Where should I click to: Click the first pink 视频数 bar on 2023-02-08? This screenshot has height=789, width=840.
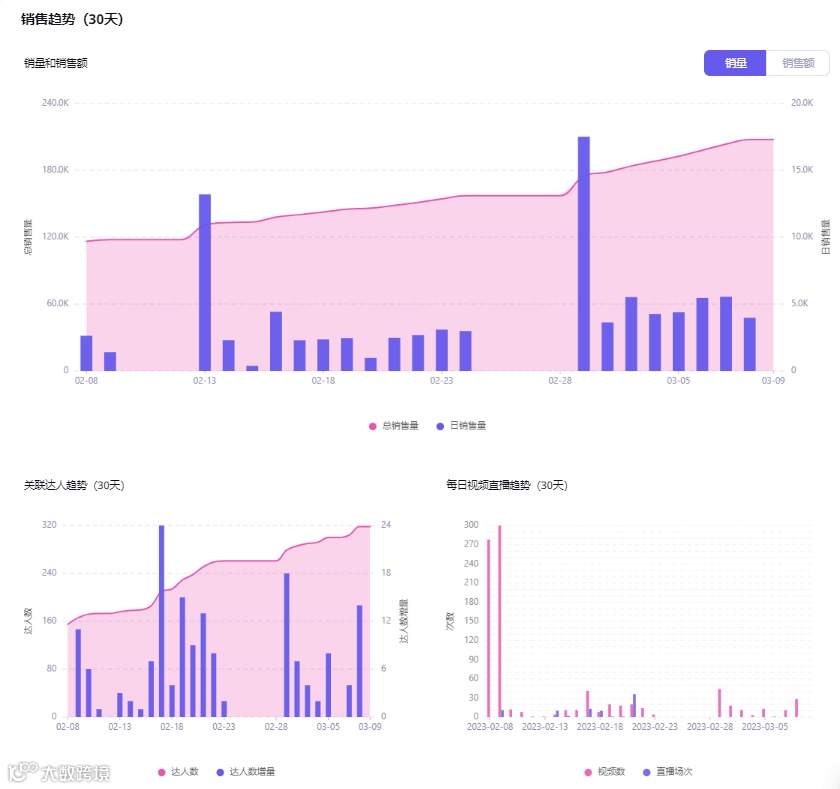click(489, 628)
